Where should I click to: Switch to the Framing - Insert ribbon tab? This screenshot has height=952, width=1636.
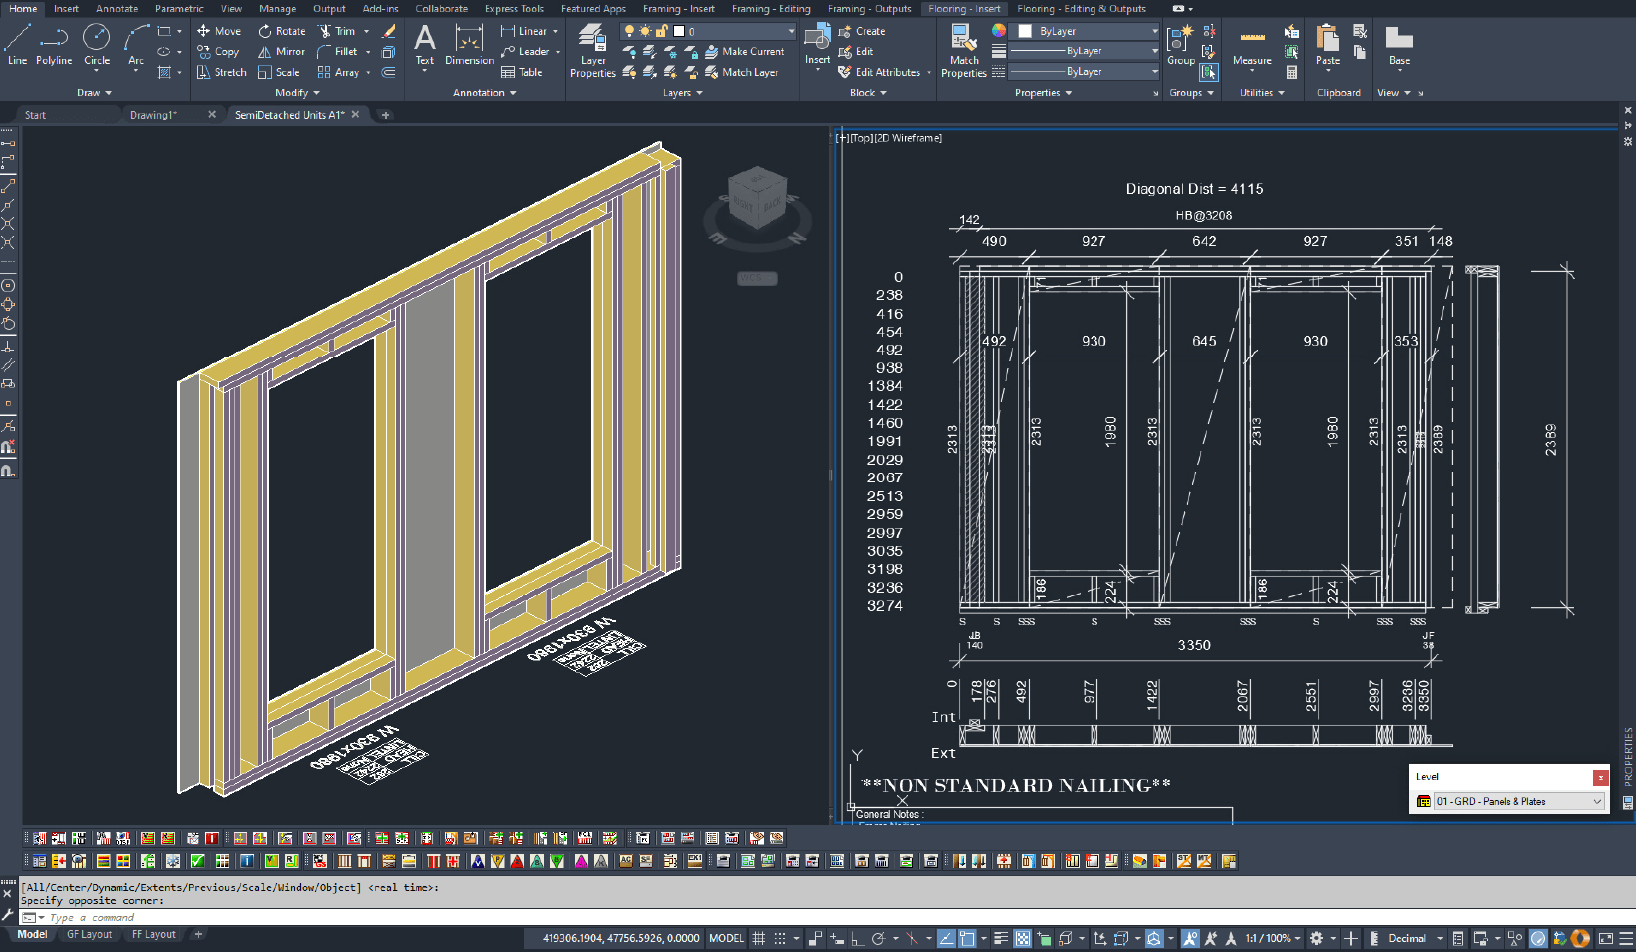point(678,9)
